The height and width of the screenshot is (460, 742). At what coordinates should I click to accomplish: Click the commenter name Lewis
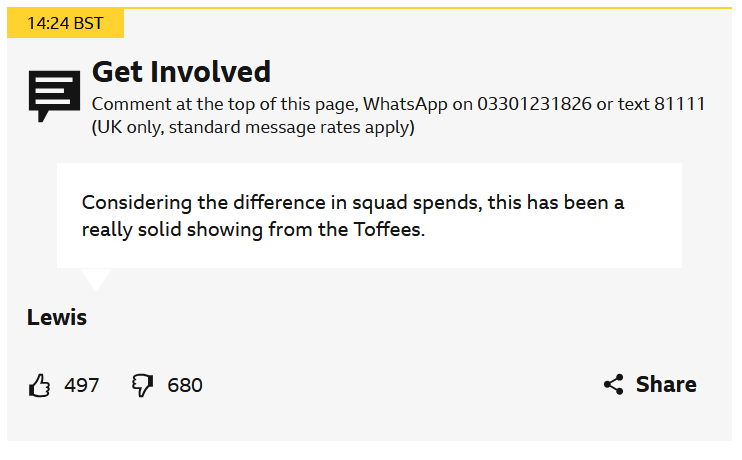click(57, 317)
